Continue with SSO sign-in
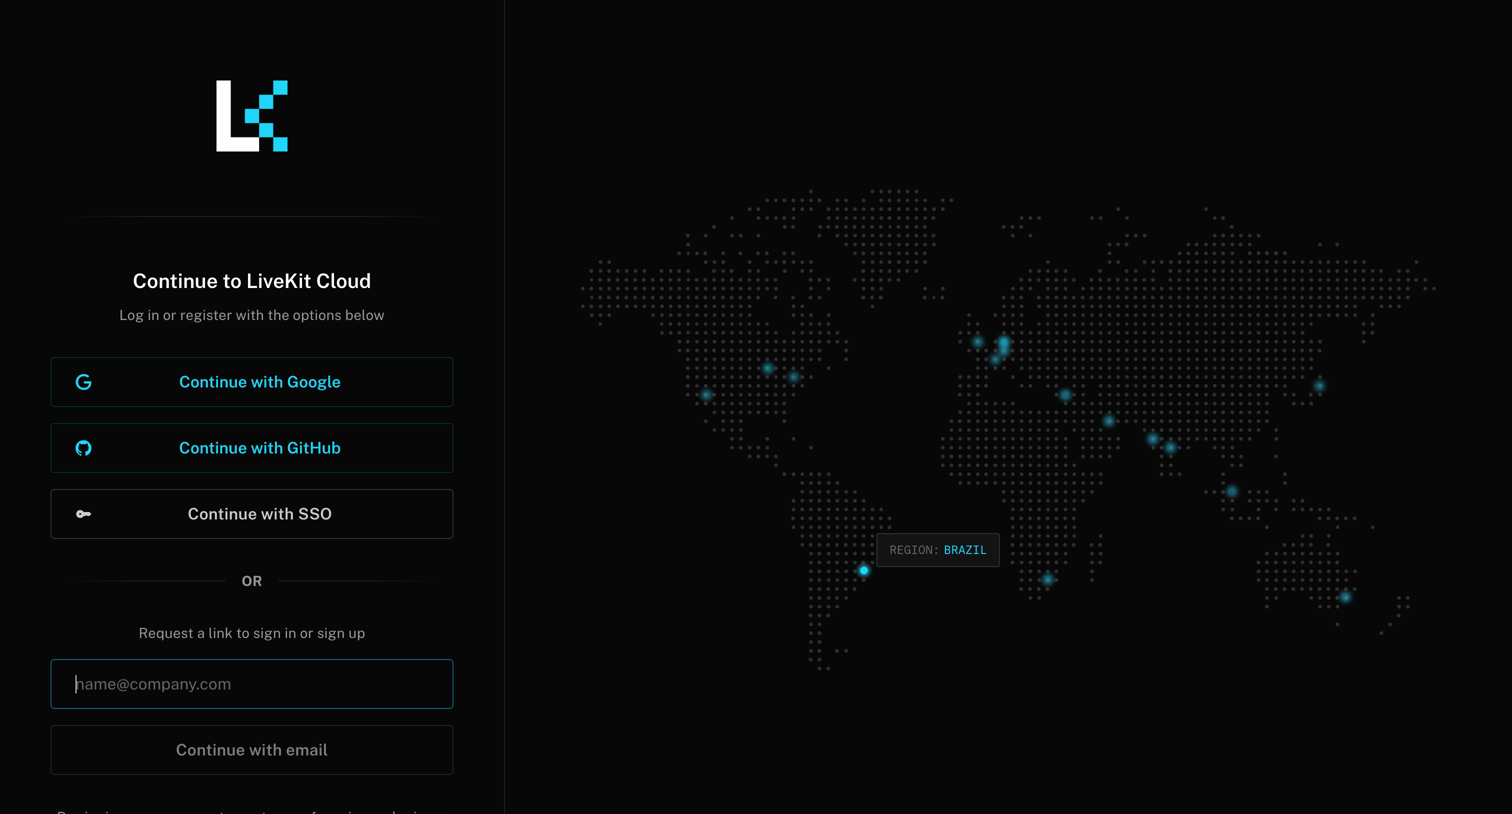 click(x=252, y=514)
